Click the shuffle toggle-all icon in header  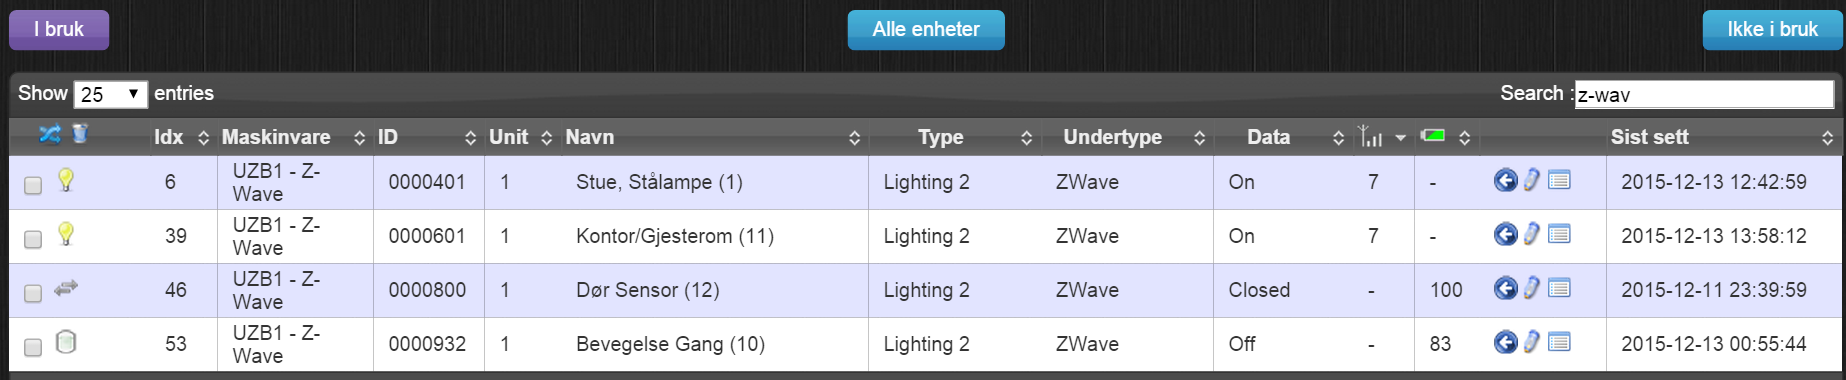pyautogui.click(x=49, y=134)
